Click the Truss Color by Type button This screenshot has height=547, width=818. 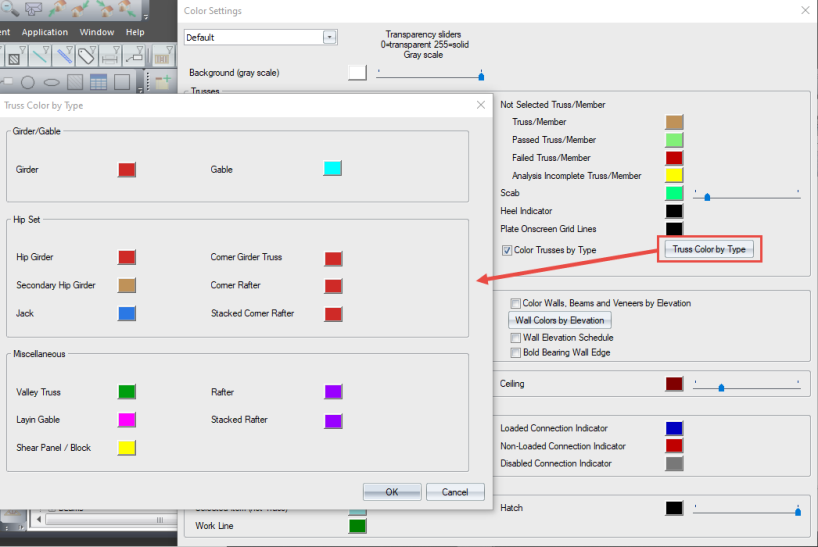click(709, 249)
